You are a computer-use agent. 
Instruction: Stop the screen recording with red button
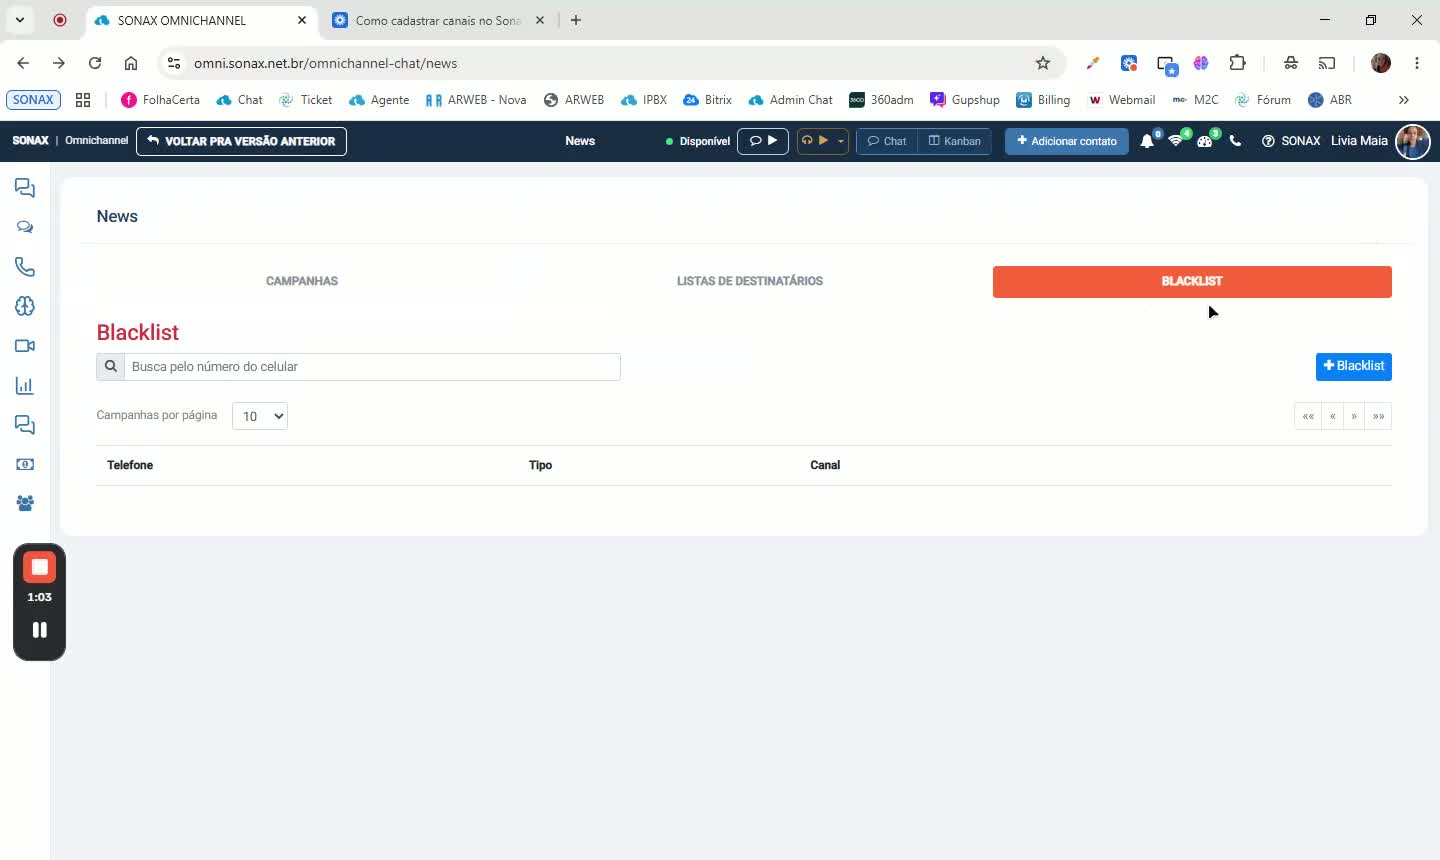(x=40, y=567)
